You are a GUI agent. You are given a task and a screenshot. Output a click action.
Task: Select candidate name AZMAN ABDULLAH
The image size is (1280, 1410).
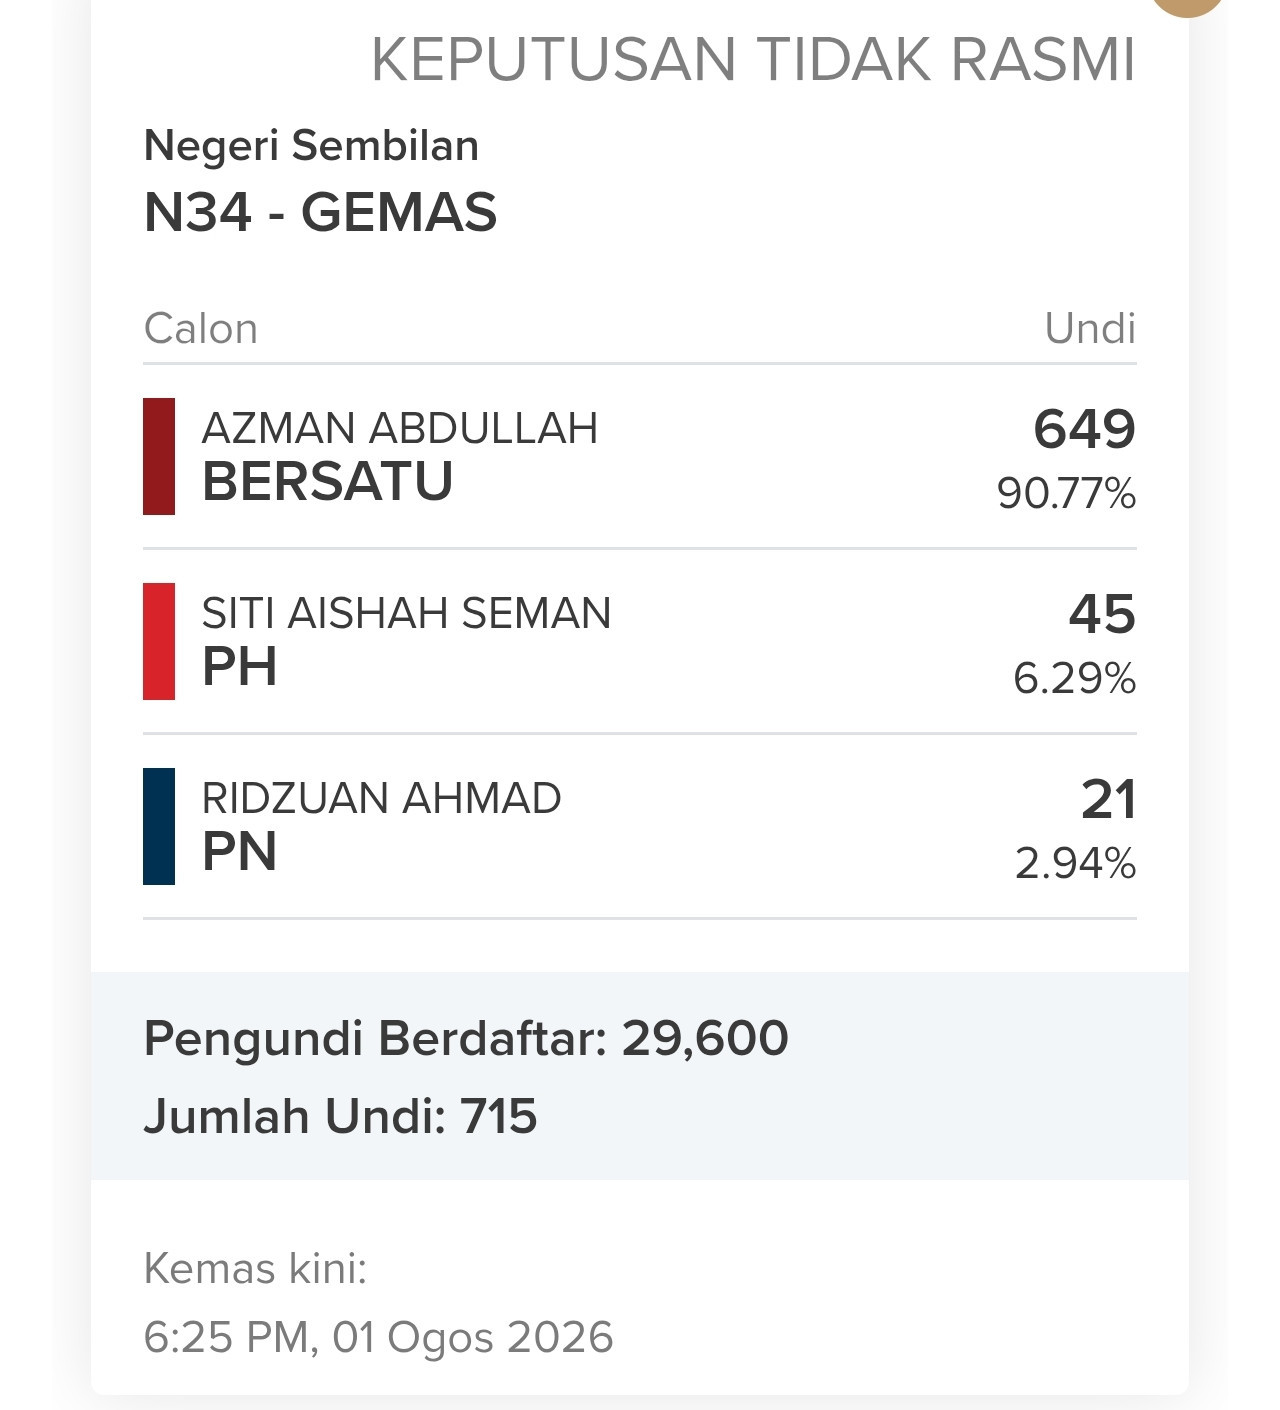click(x=400, y=428)
